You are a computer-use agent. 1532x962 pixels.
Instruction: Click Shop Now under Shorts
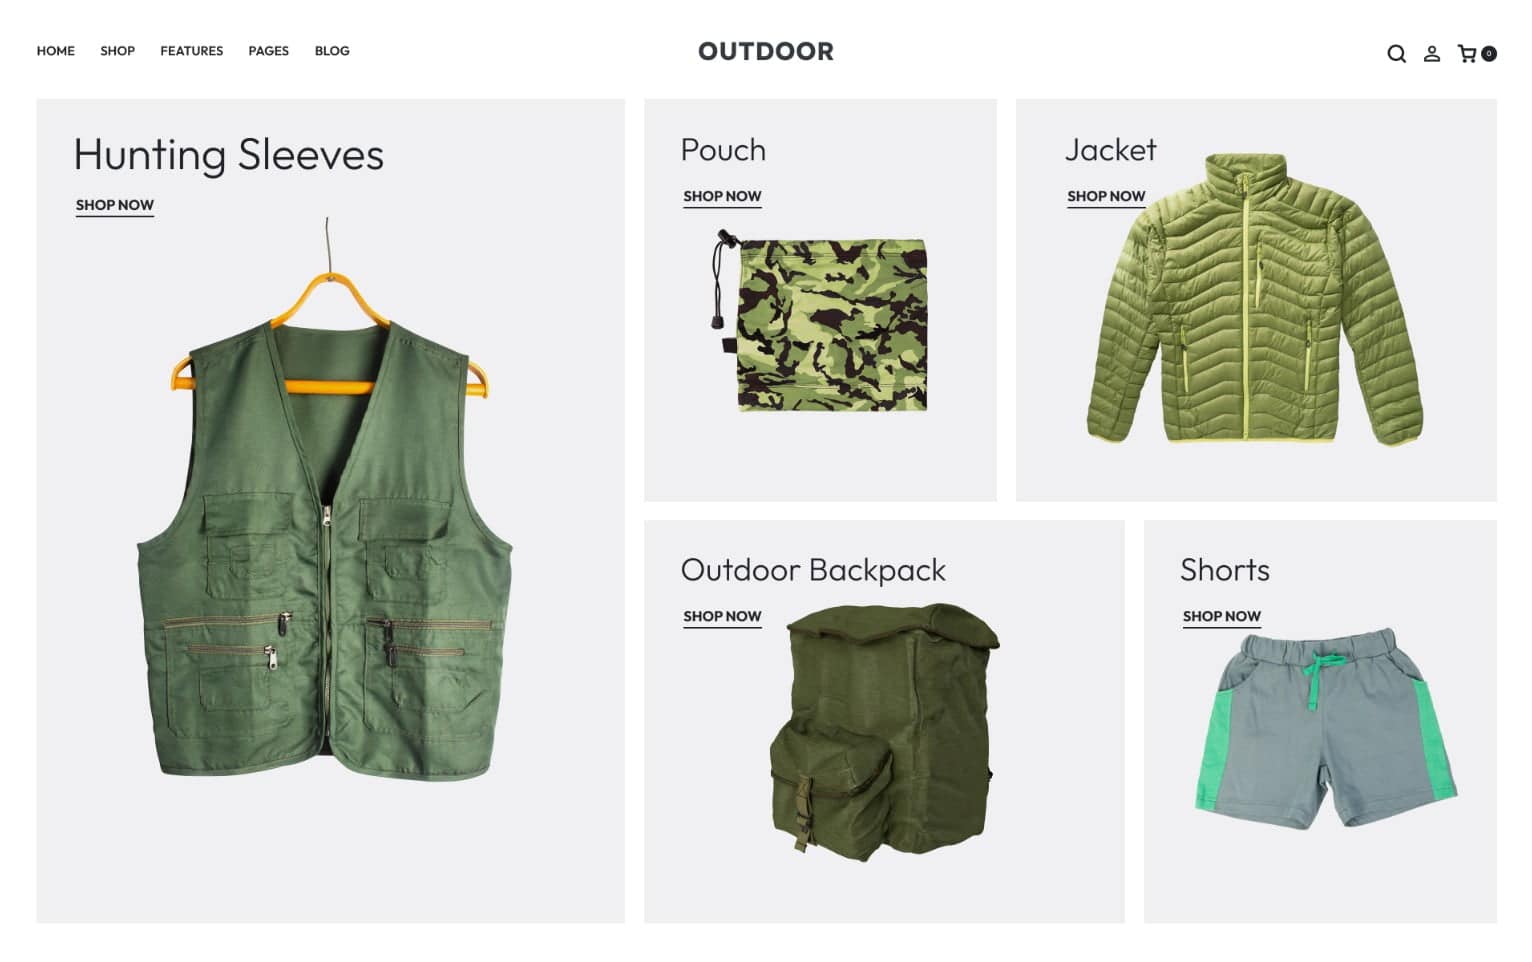1222,616
